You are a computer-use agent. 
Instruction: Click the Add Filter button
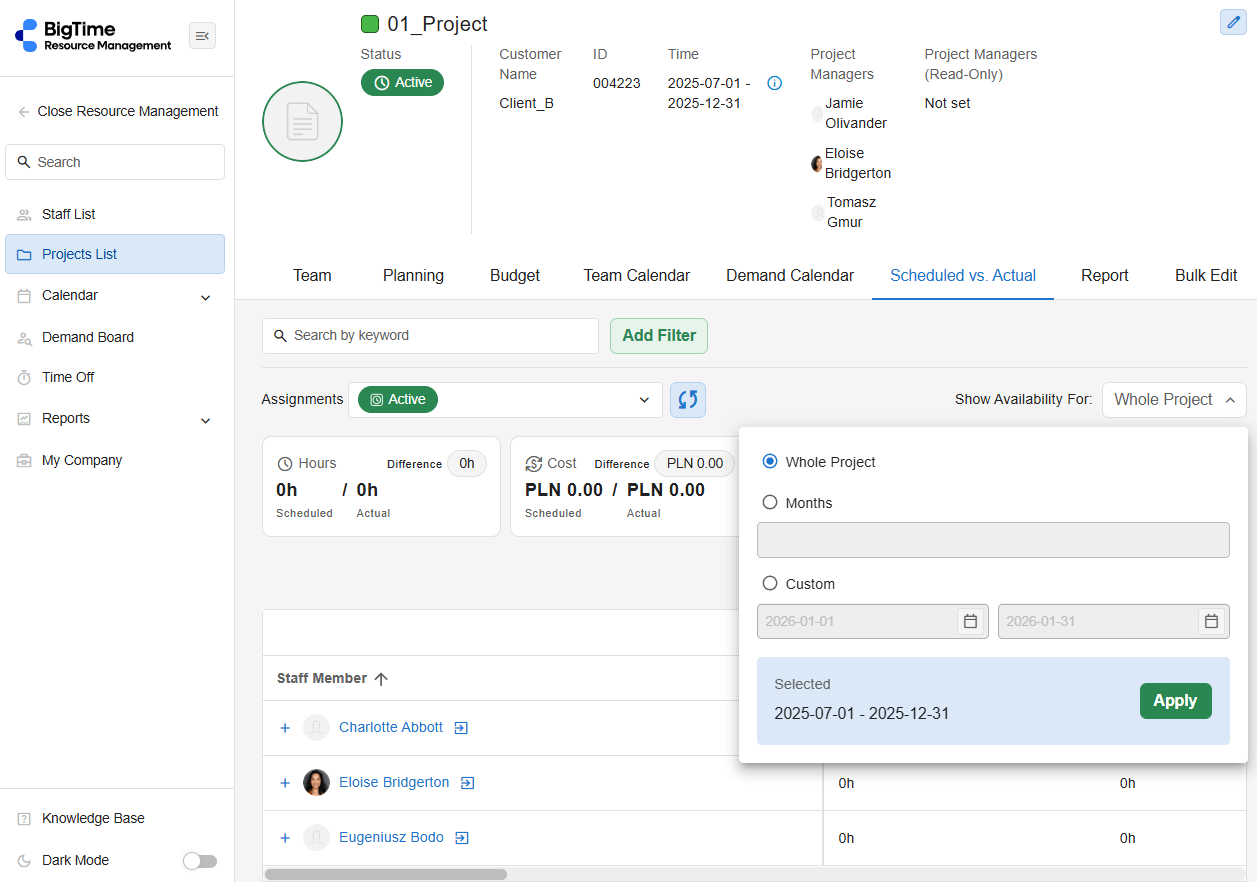(658, 336)
